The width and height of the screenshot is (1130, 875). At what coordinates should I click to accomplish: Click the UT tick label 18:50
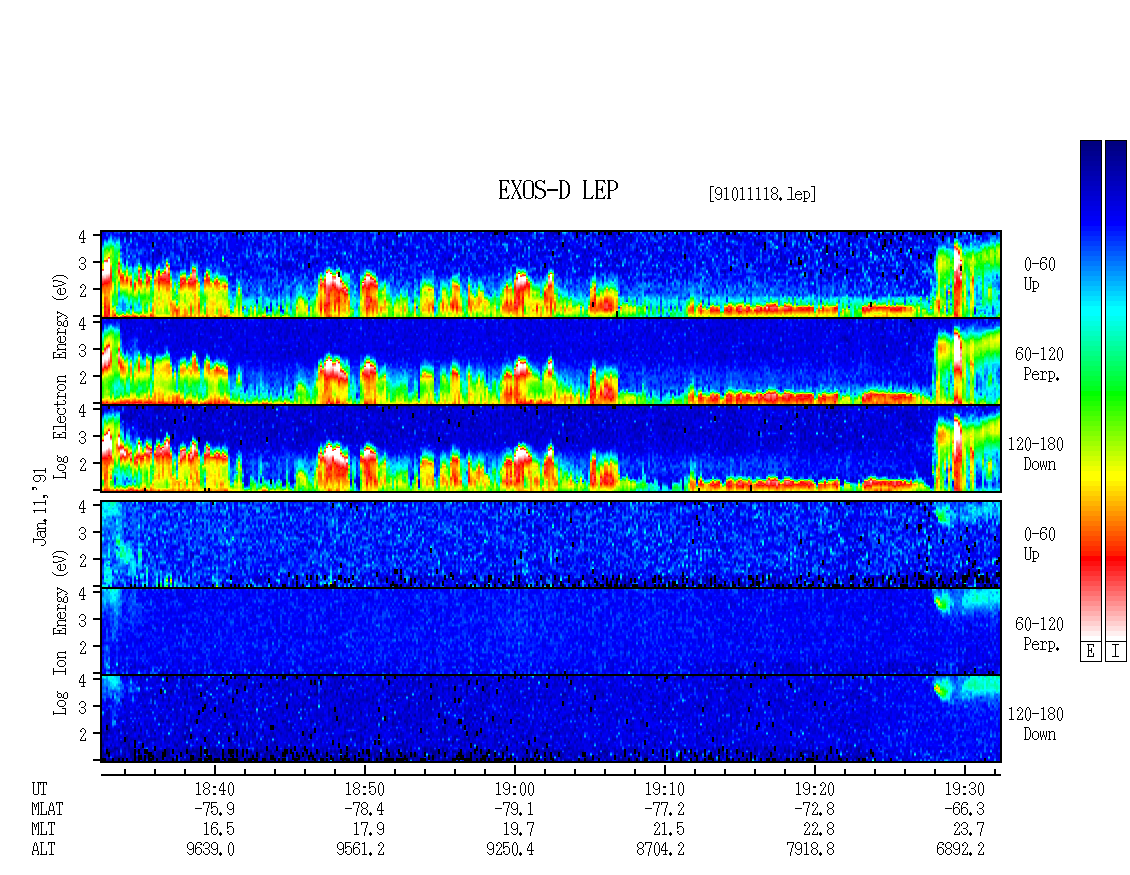364,789
